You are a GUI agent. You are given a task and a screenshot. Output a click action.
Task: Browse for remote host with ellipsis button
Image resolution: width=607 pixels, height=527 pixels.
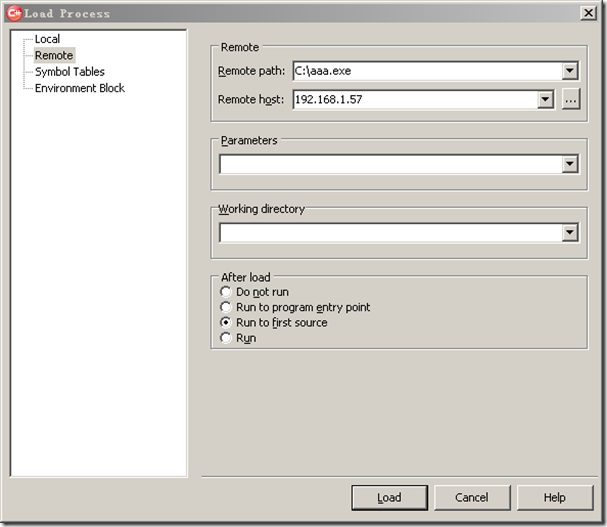click(x=571, y=100)
